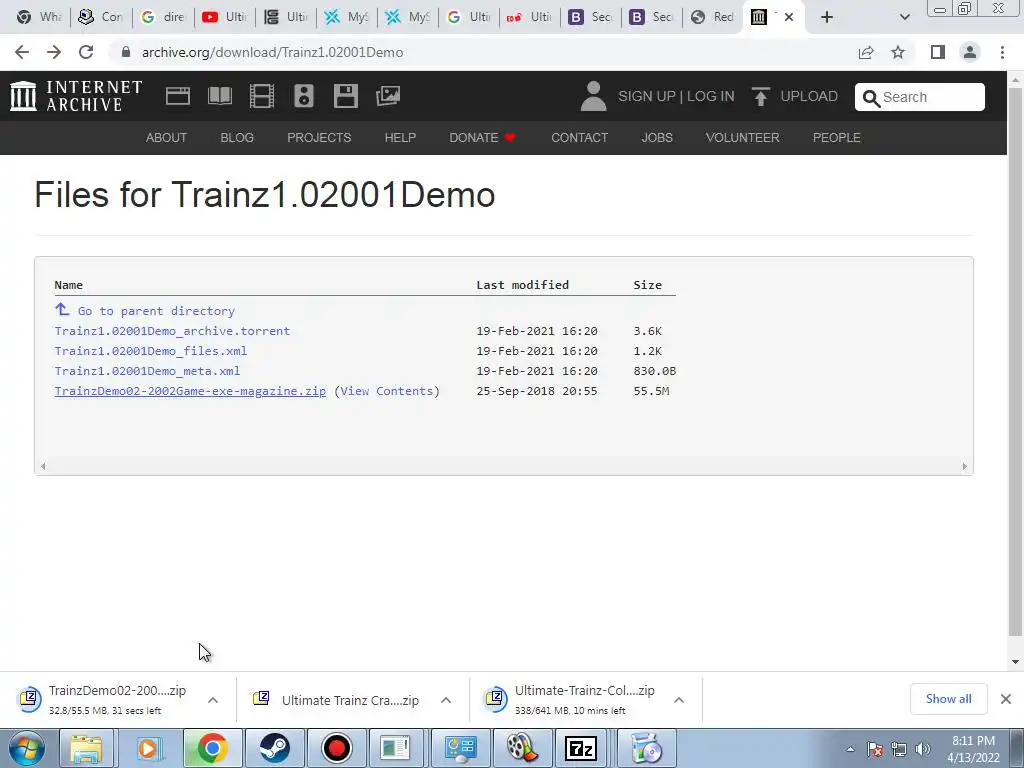Close the downloads bar
Viewport: 1024px width, 768px height.
pos(1006,699)
